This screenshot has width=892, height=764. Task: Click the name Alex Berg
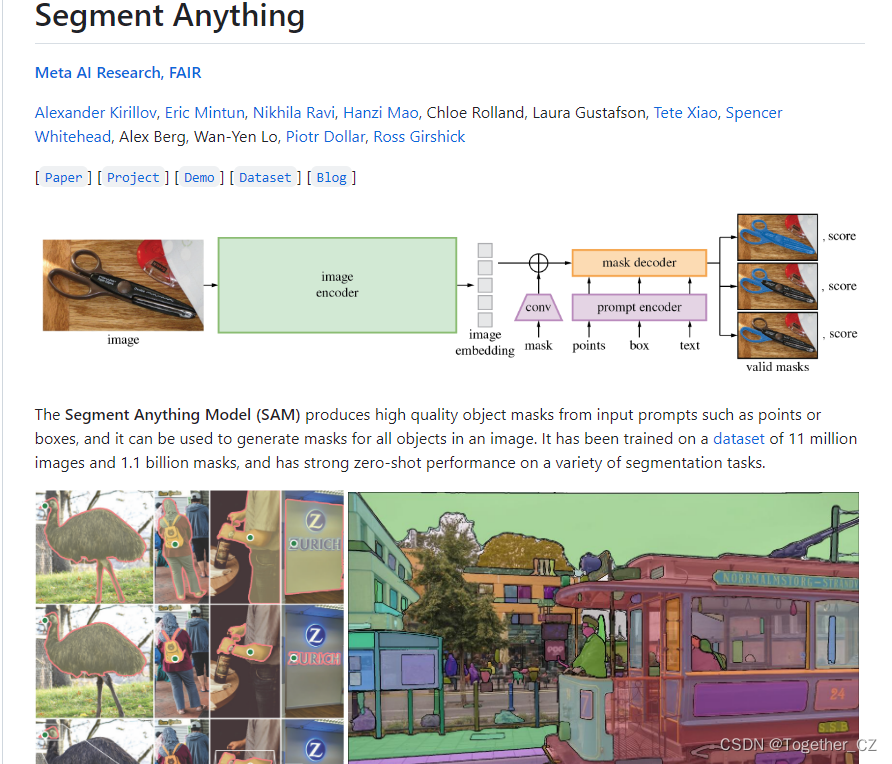point(152,137)
